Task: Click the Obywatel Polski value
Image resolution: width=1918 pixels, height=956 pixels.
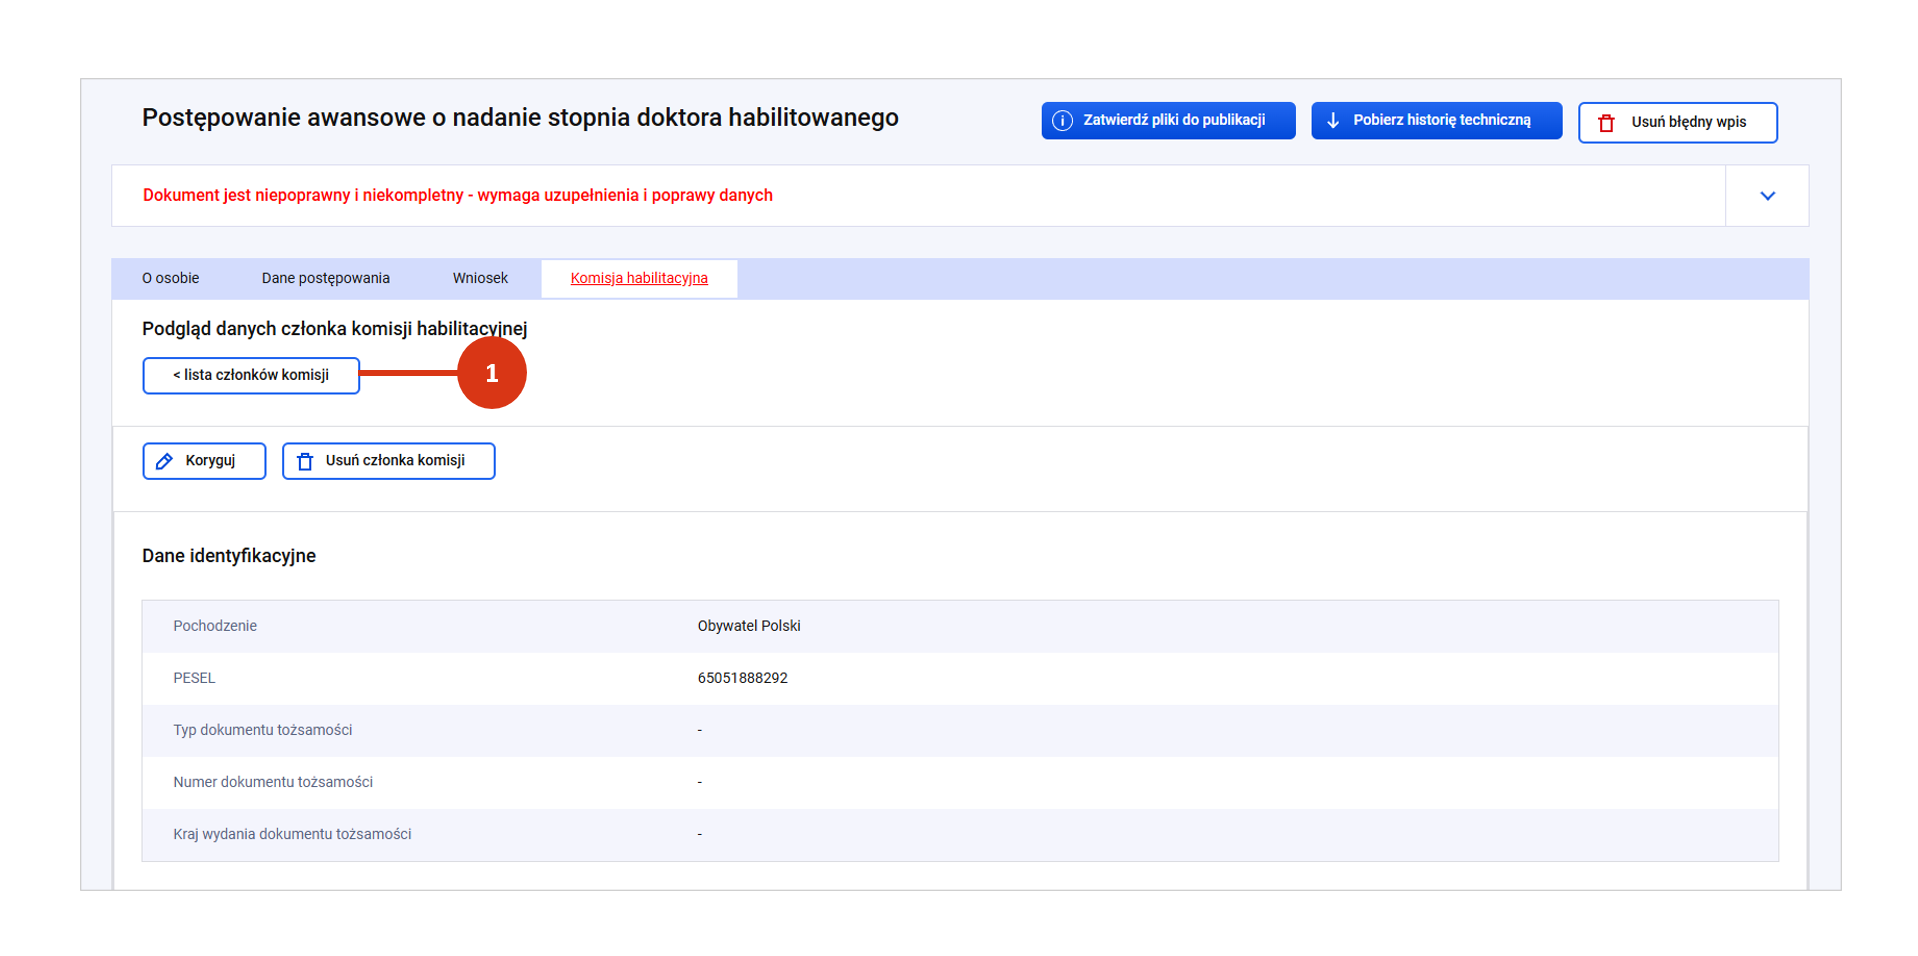Action: click(x=748, y=626)
